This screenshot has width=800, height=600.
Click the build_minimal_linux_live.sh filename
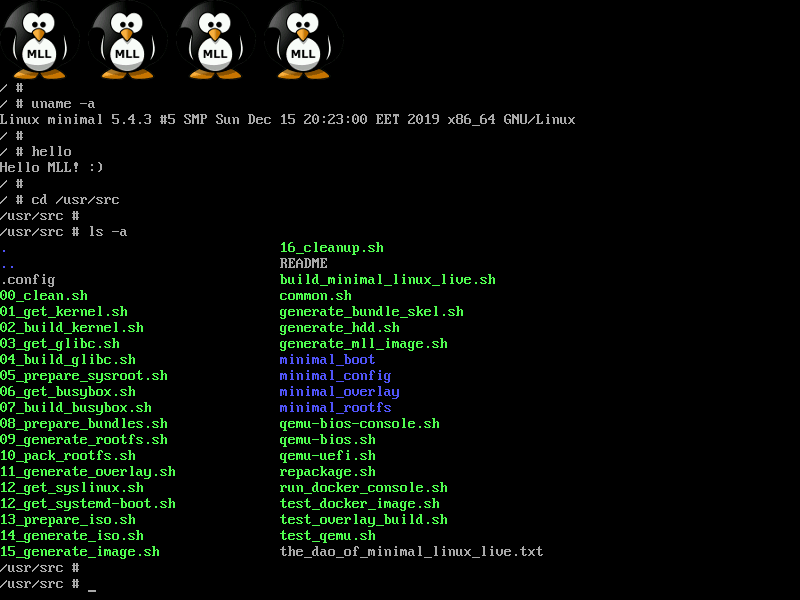[387, 280]
